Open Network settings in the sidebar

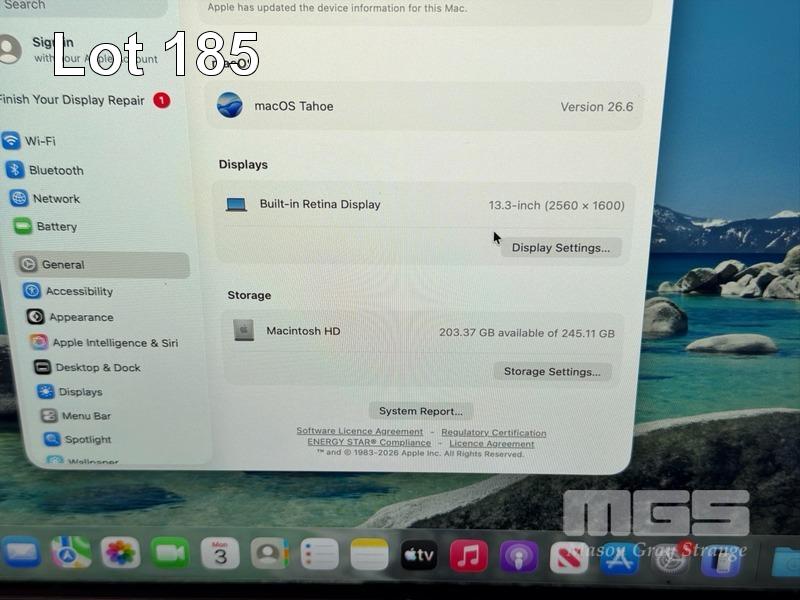tap(45, 198)
